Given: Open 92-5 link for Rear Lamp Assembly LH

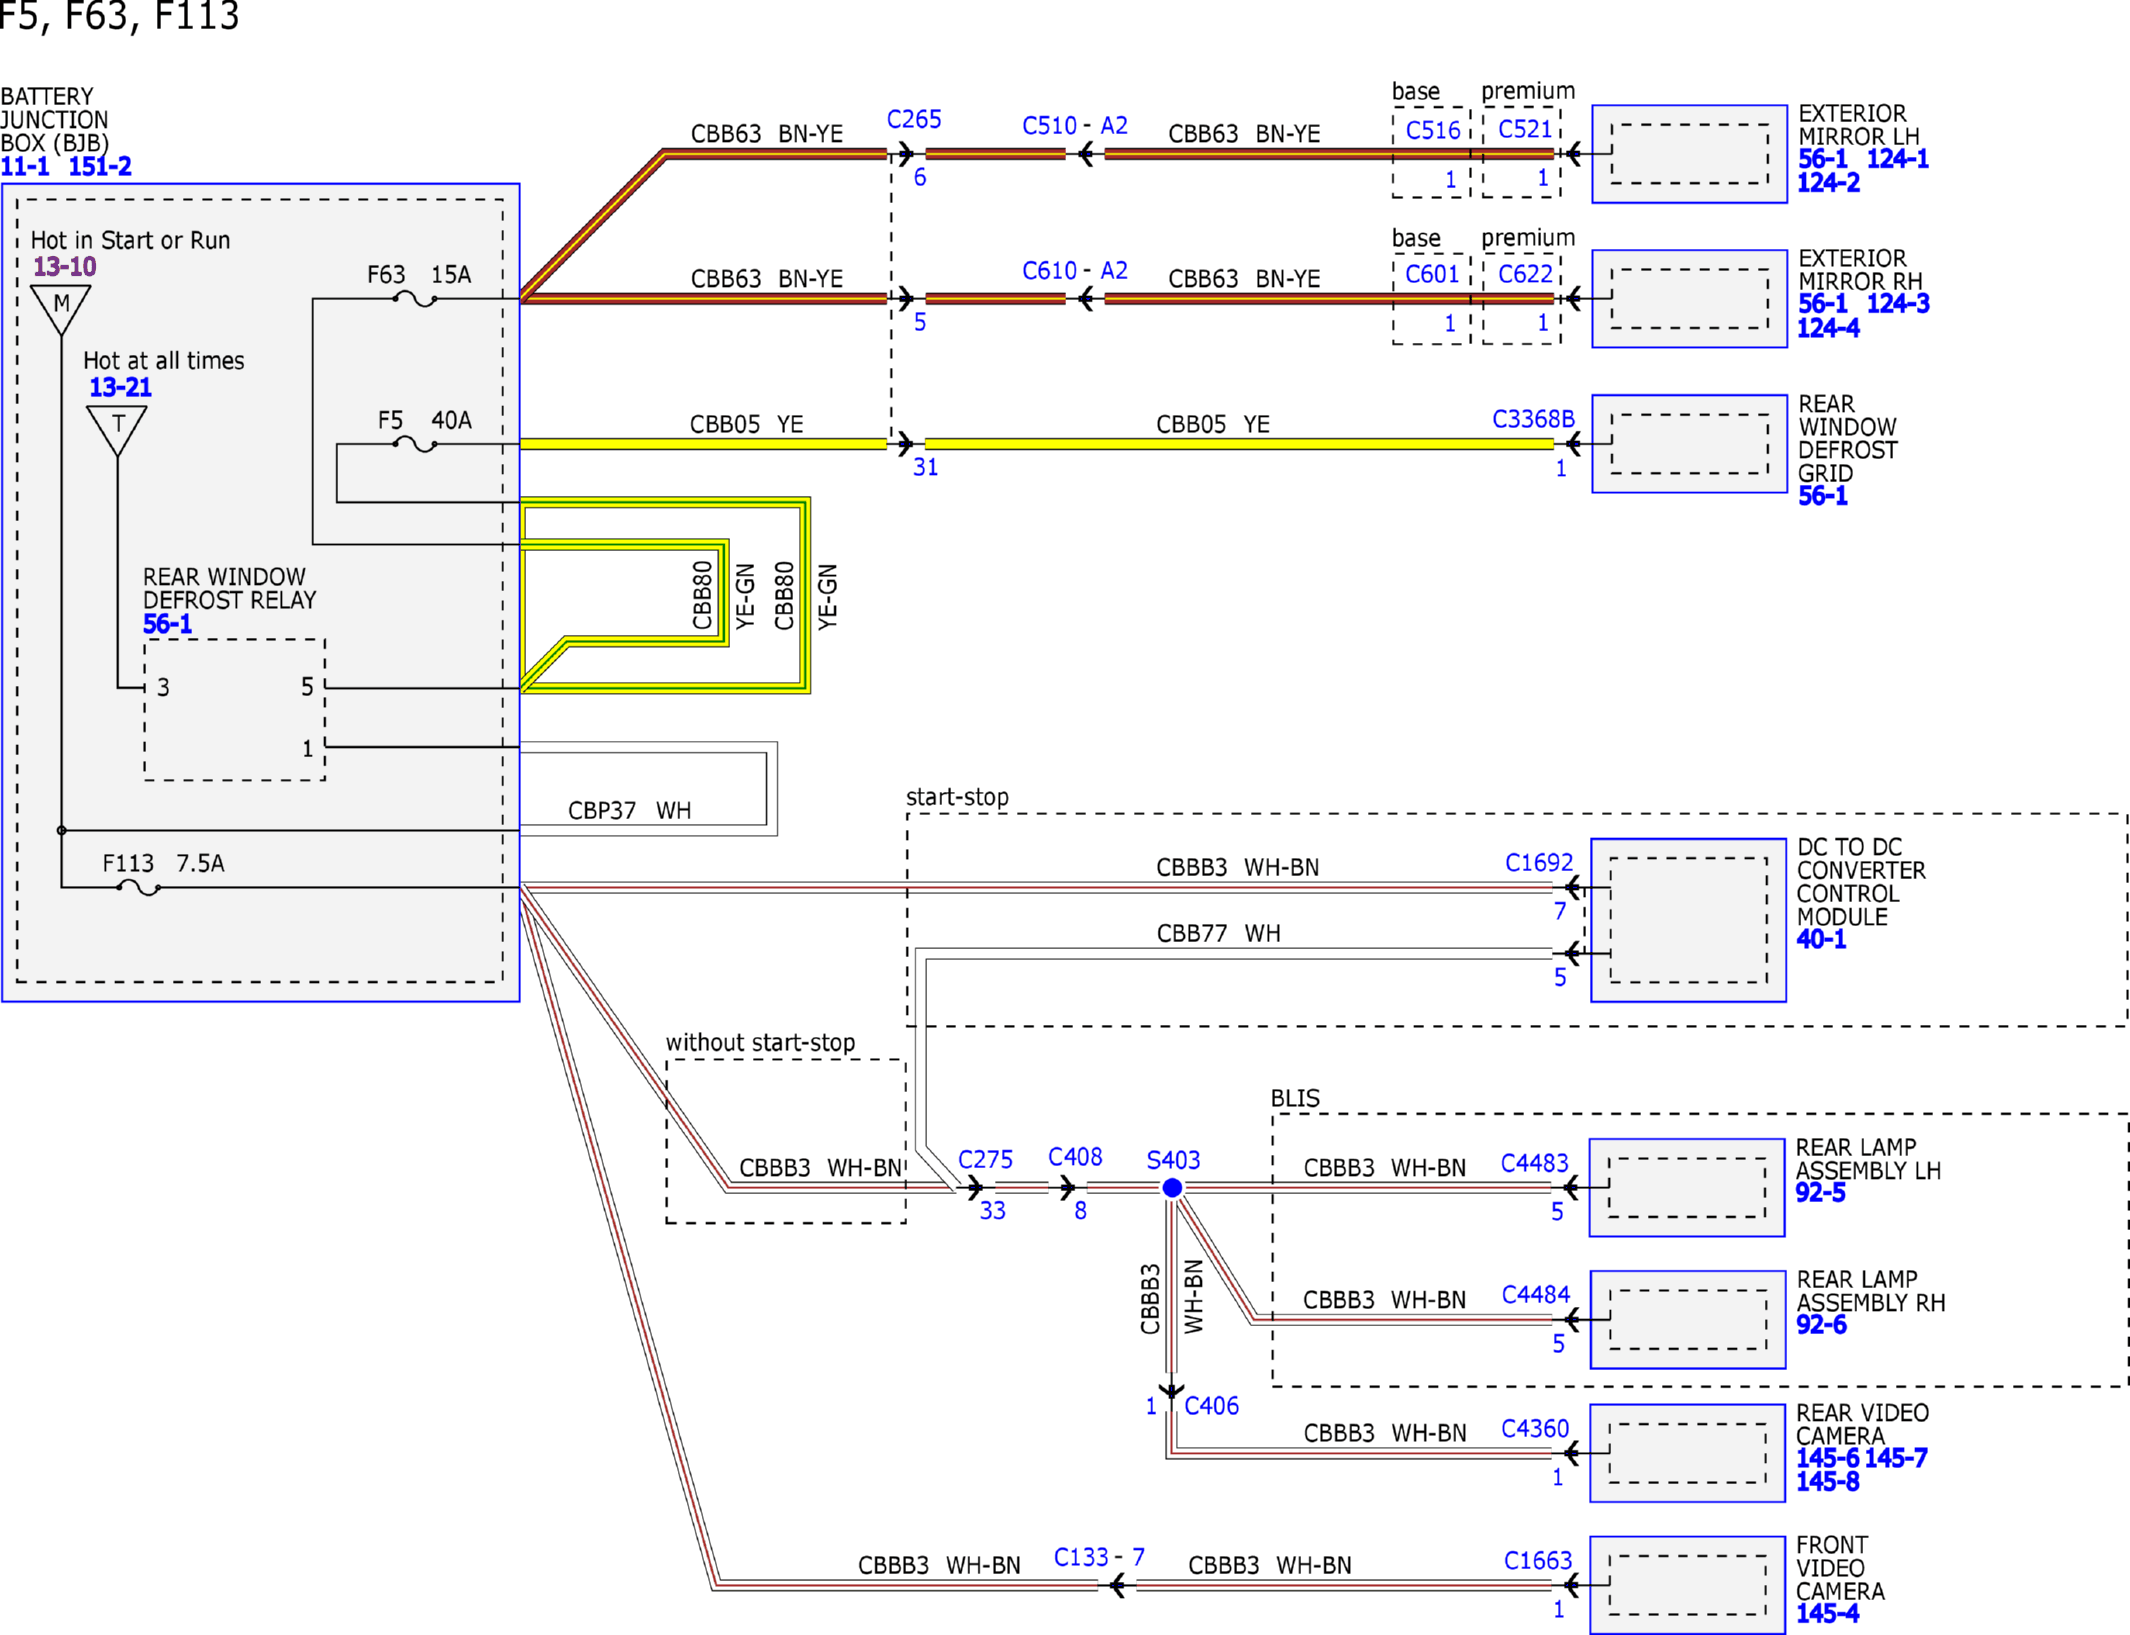Looking at the screenshot, I should [1820, 1193].
